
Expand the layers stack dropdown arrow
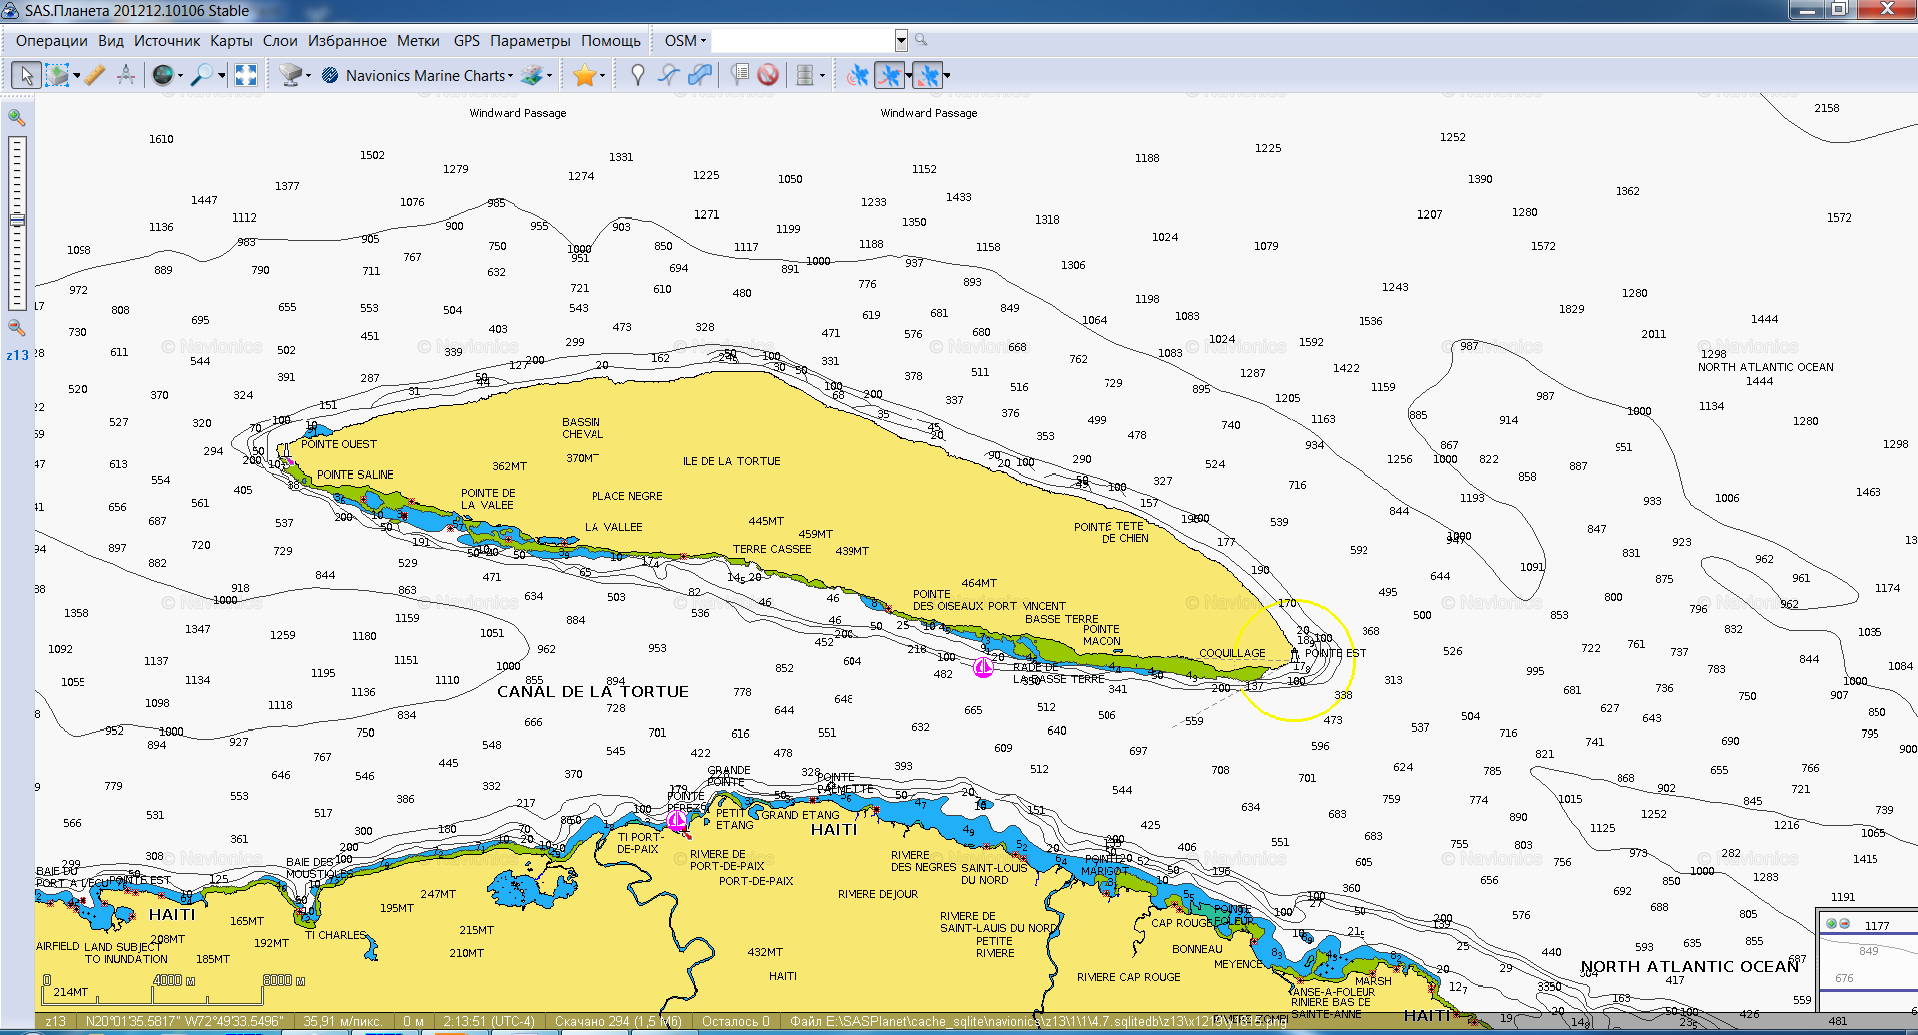pos(549,75)
